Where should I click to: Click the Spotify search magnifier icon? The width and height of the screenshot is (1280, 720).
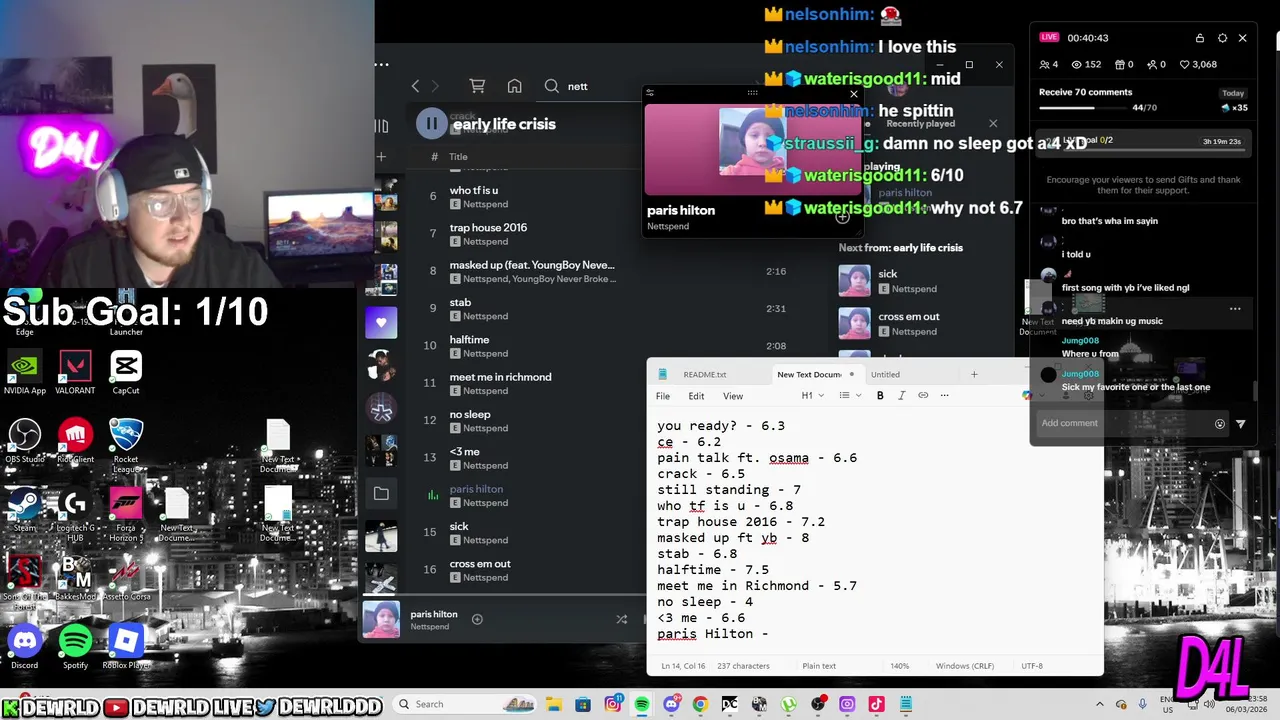[x=551, y=86]
